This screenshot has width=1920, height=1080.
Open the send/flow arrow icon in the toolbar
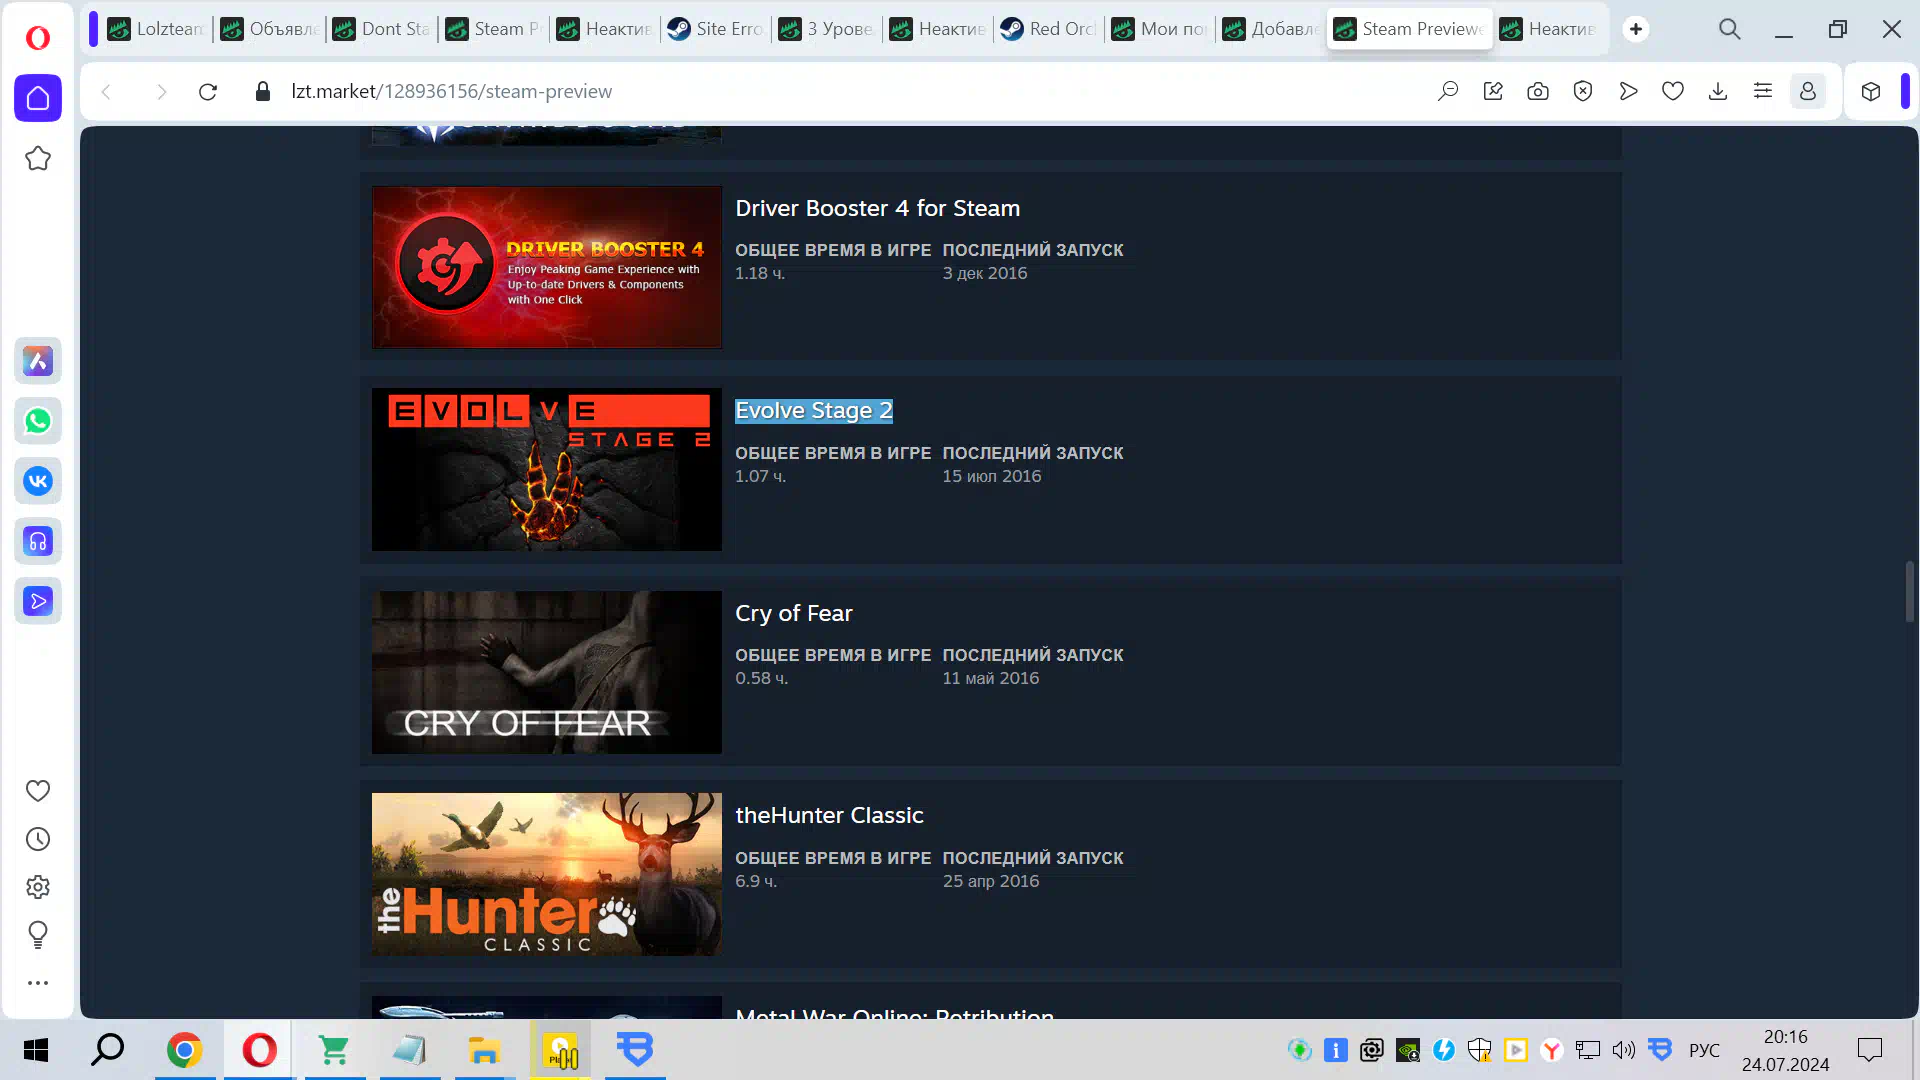[x=1628, y=91]
